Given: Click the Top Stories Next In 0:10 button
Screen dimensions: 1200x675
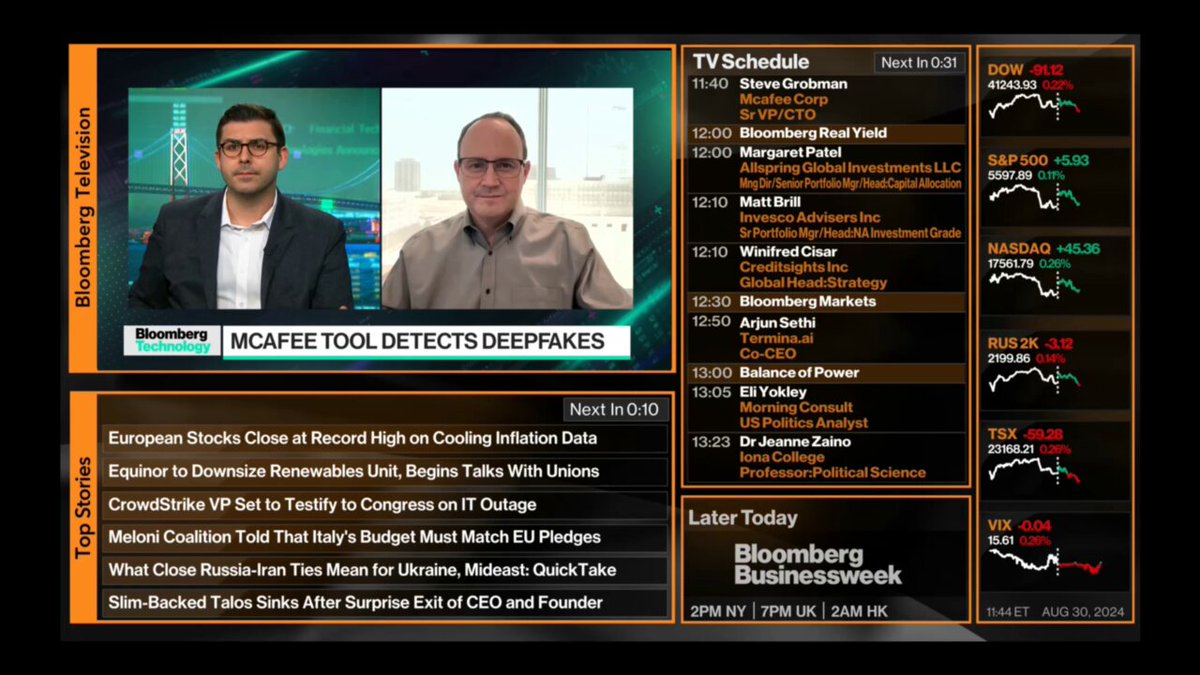Looking at the screenshot, I should 615,409.
